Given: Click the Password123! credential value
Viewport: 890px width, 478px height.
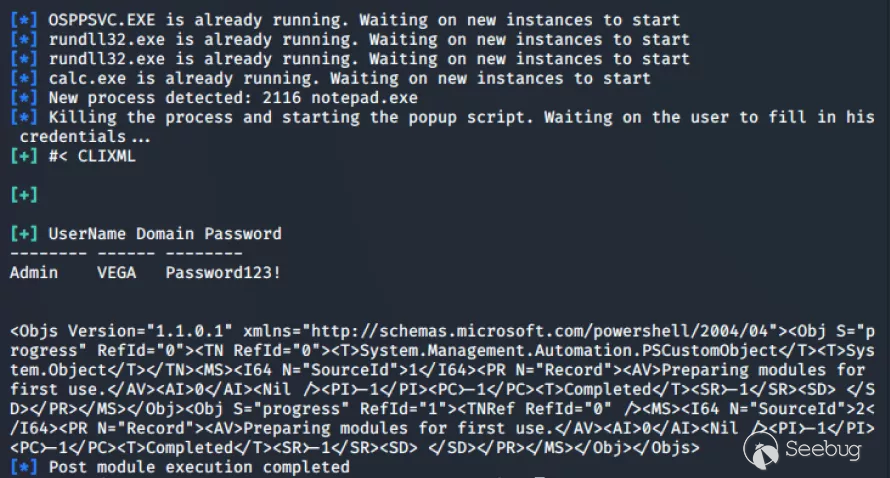Looking at the screenshot, I should coord(224,272).
